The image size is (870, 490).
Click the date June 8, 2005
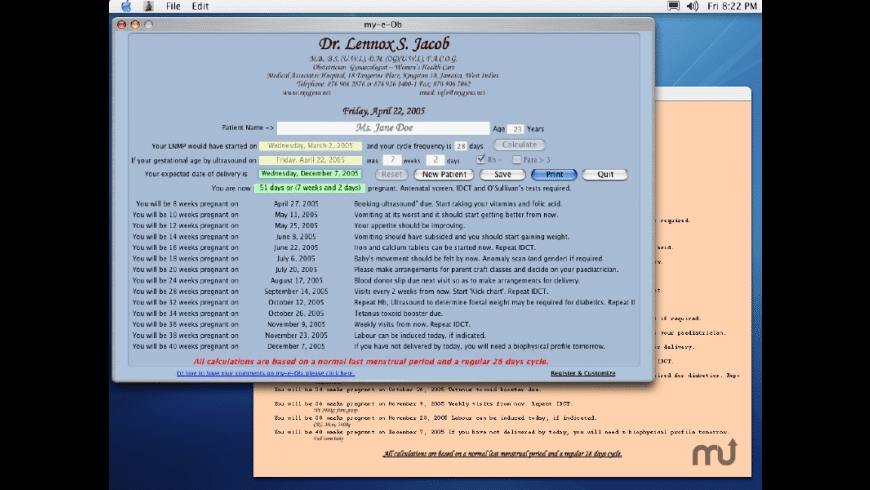click(x=296, y=236)
